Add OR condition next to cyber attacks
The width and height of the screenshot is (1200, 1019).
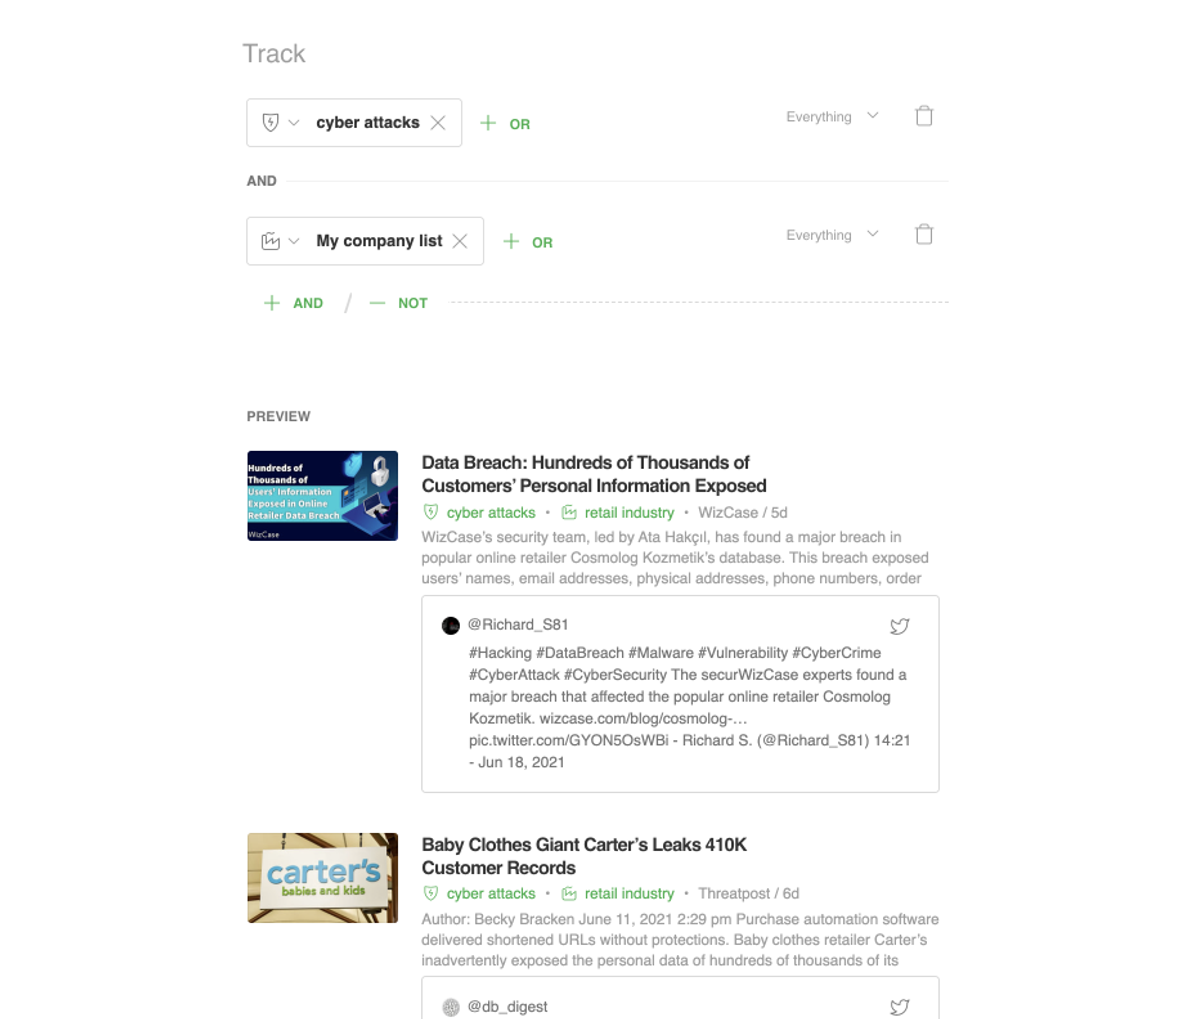pos(505,124)
